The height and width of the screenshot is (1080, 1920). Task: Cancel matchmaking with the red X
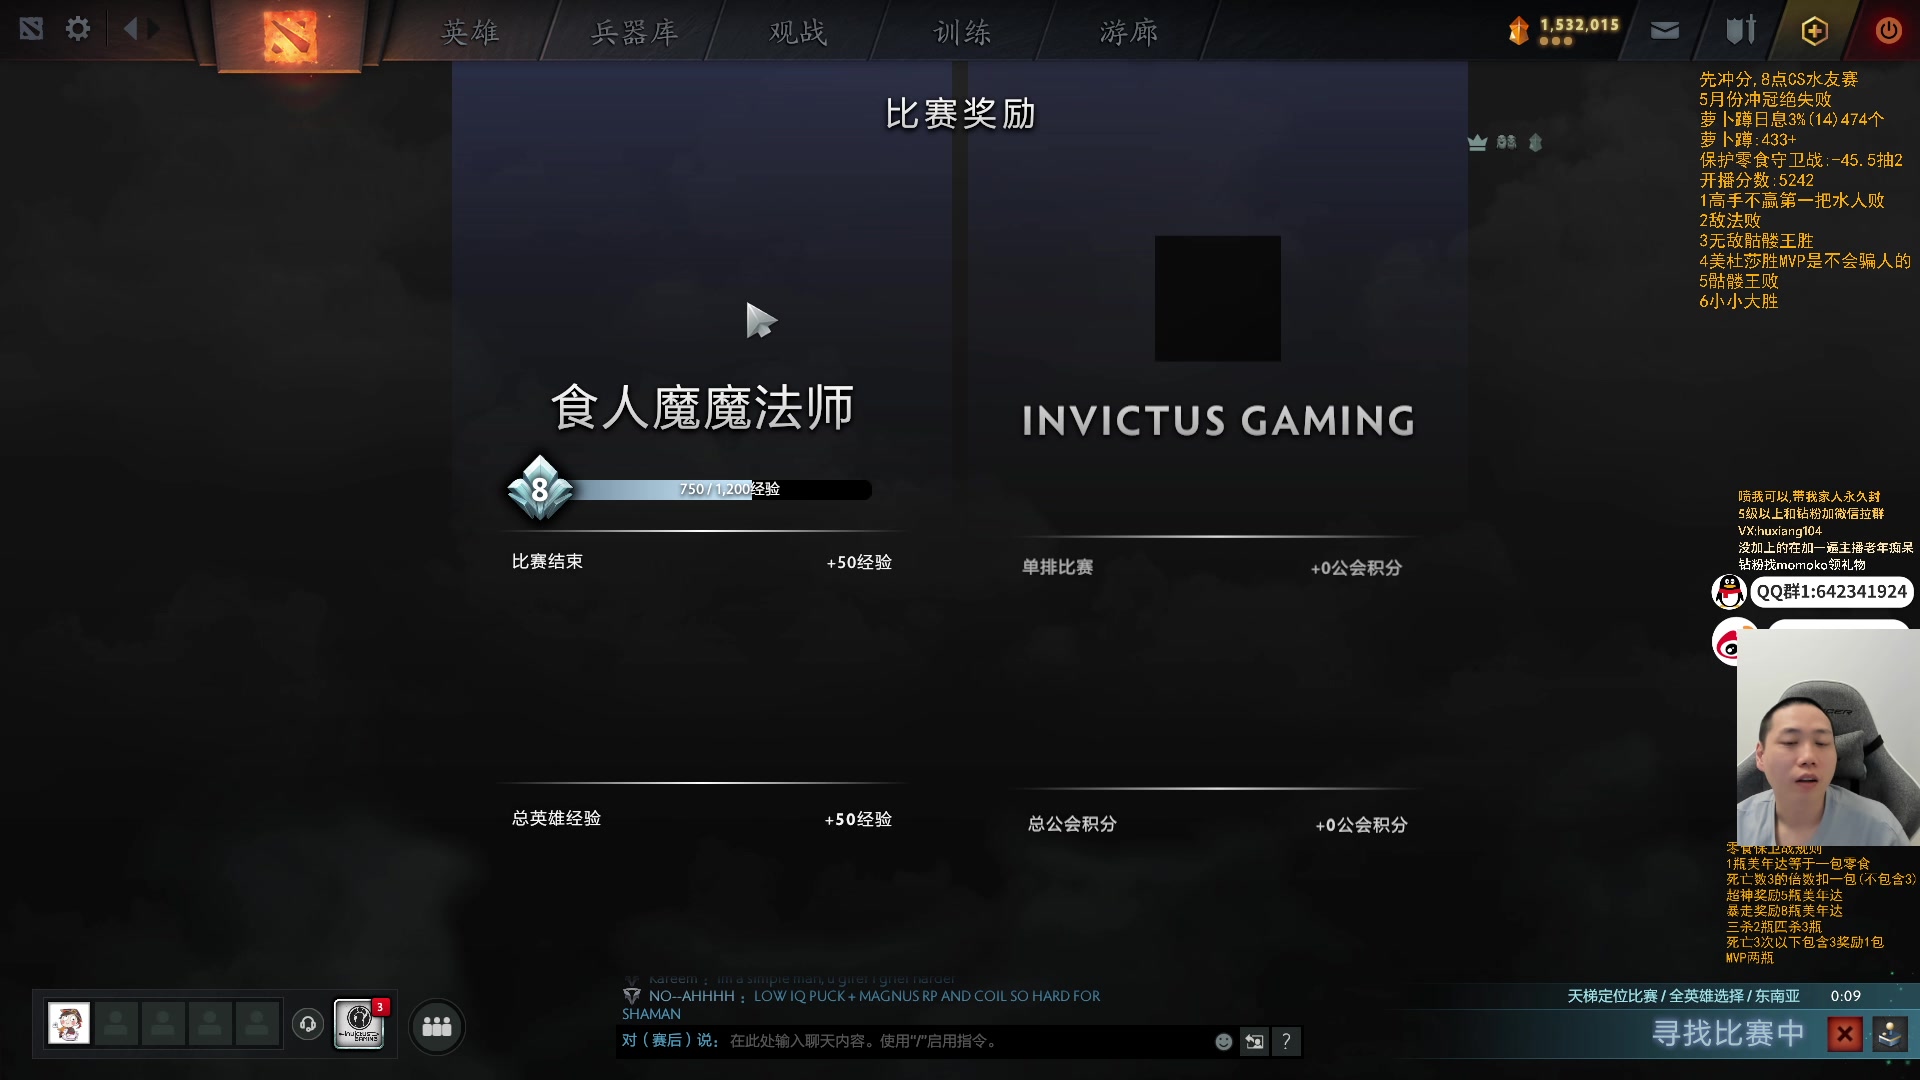coord(1845,1033)
